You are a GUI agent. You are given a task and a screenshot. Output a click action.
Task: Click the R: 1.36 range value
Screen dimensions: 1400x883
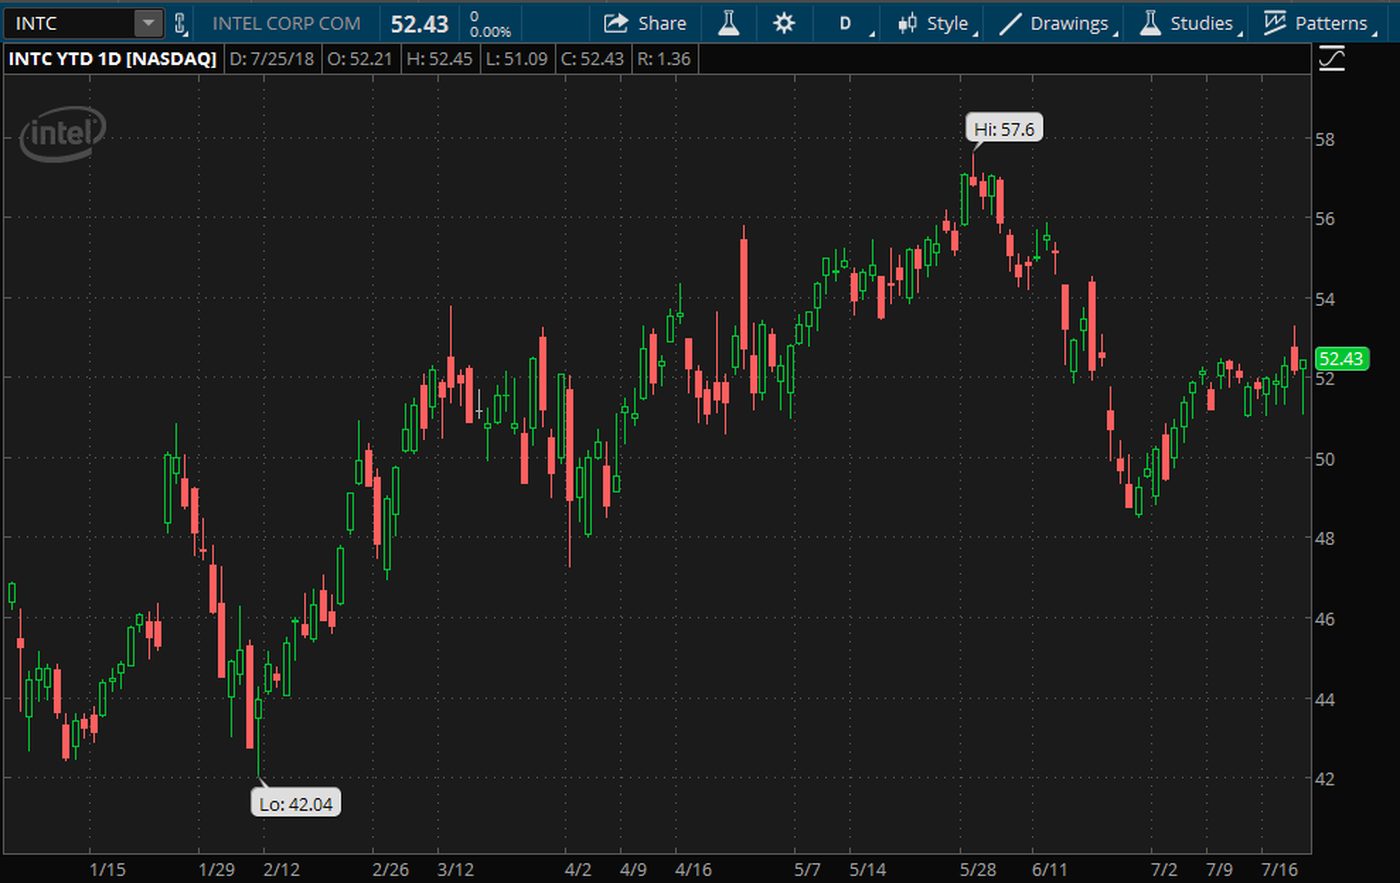click(x=664, y=59)
